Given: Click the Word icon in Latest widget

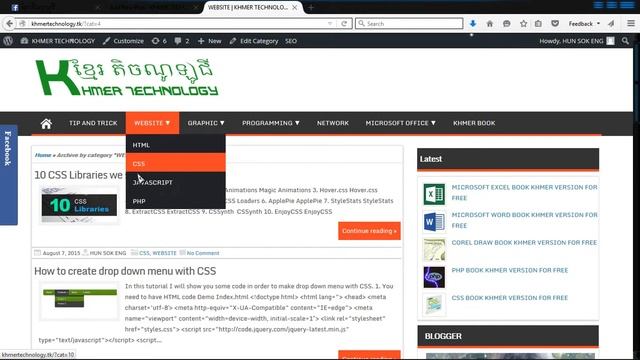Looking at the screenshot, I should pyautogui.click(x=434, y=222).
